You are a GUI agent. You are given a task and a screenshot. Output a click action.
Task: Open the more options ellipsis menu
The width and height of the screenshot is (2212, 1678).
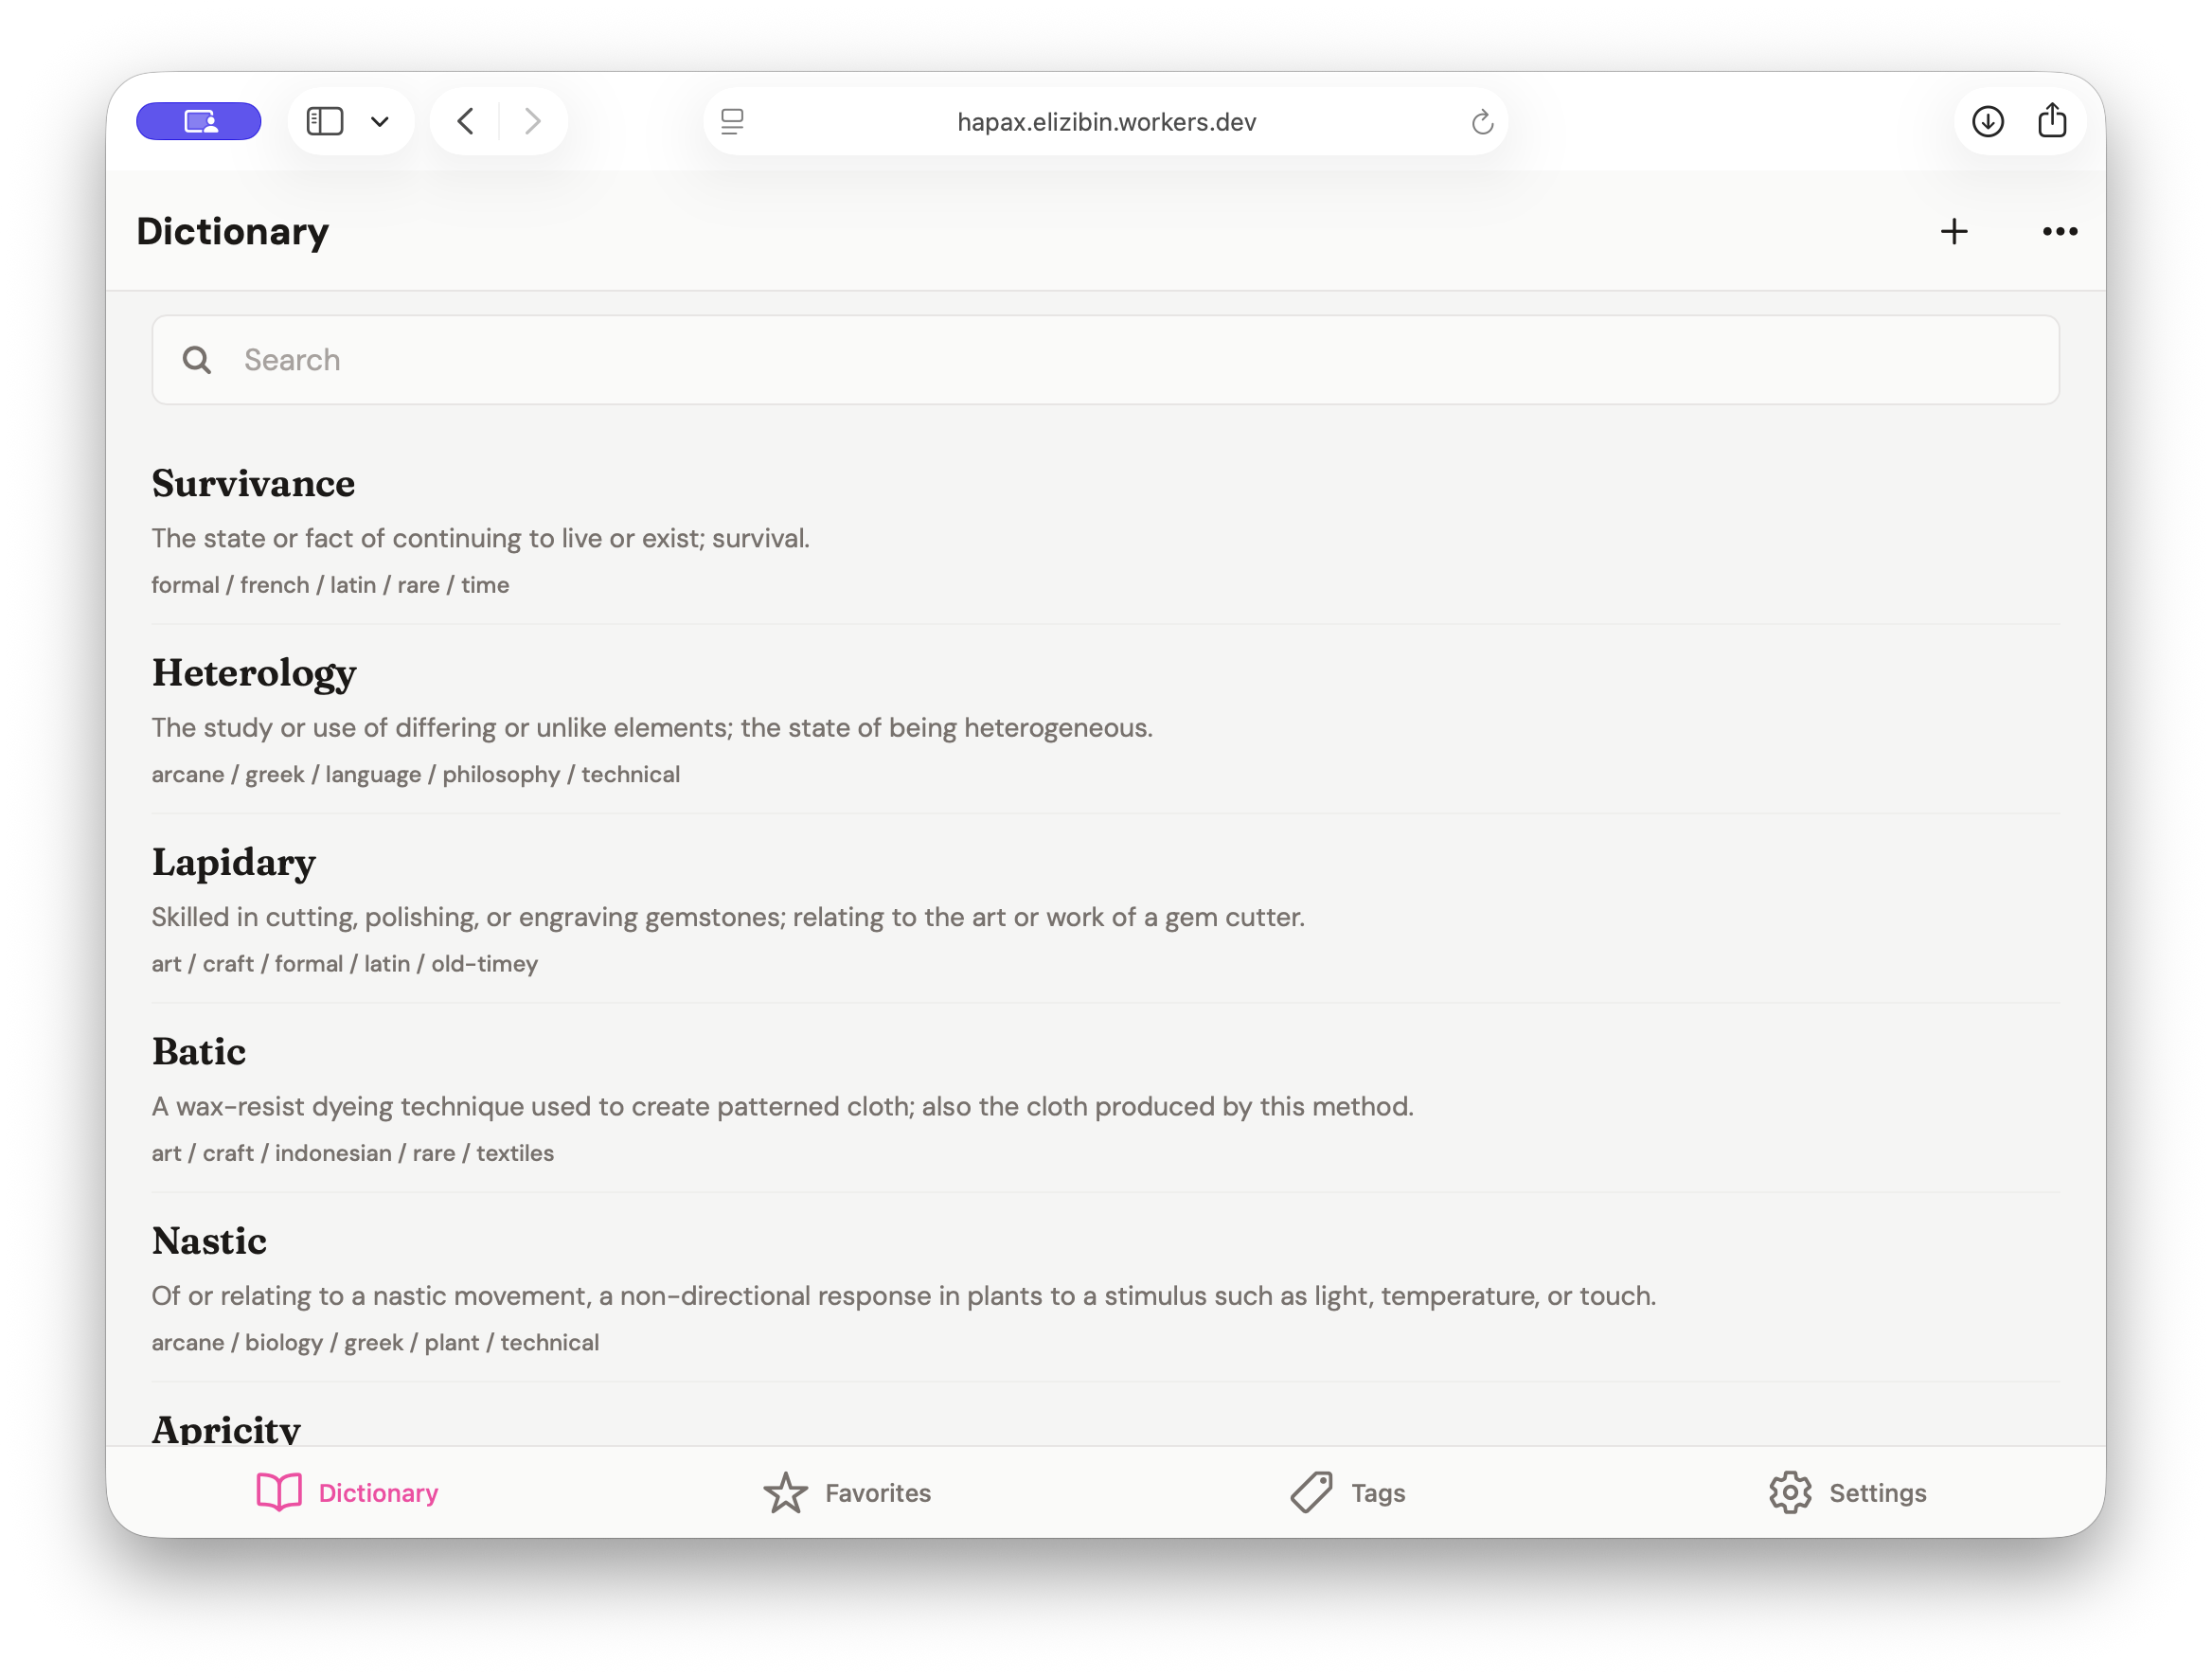tap(2059, 231)
